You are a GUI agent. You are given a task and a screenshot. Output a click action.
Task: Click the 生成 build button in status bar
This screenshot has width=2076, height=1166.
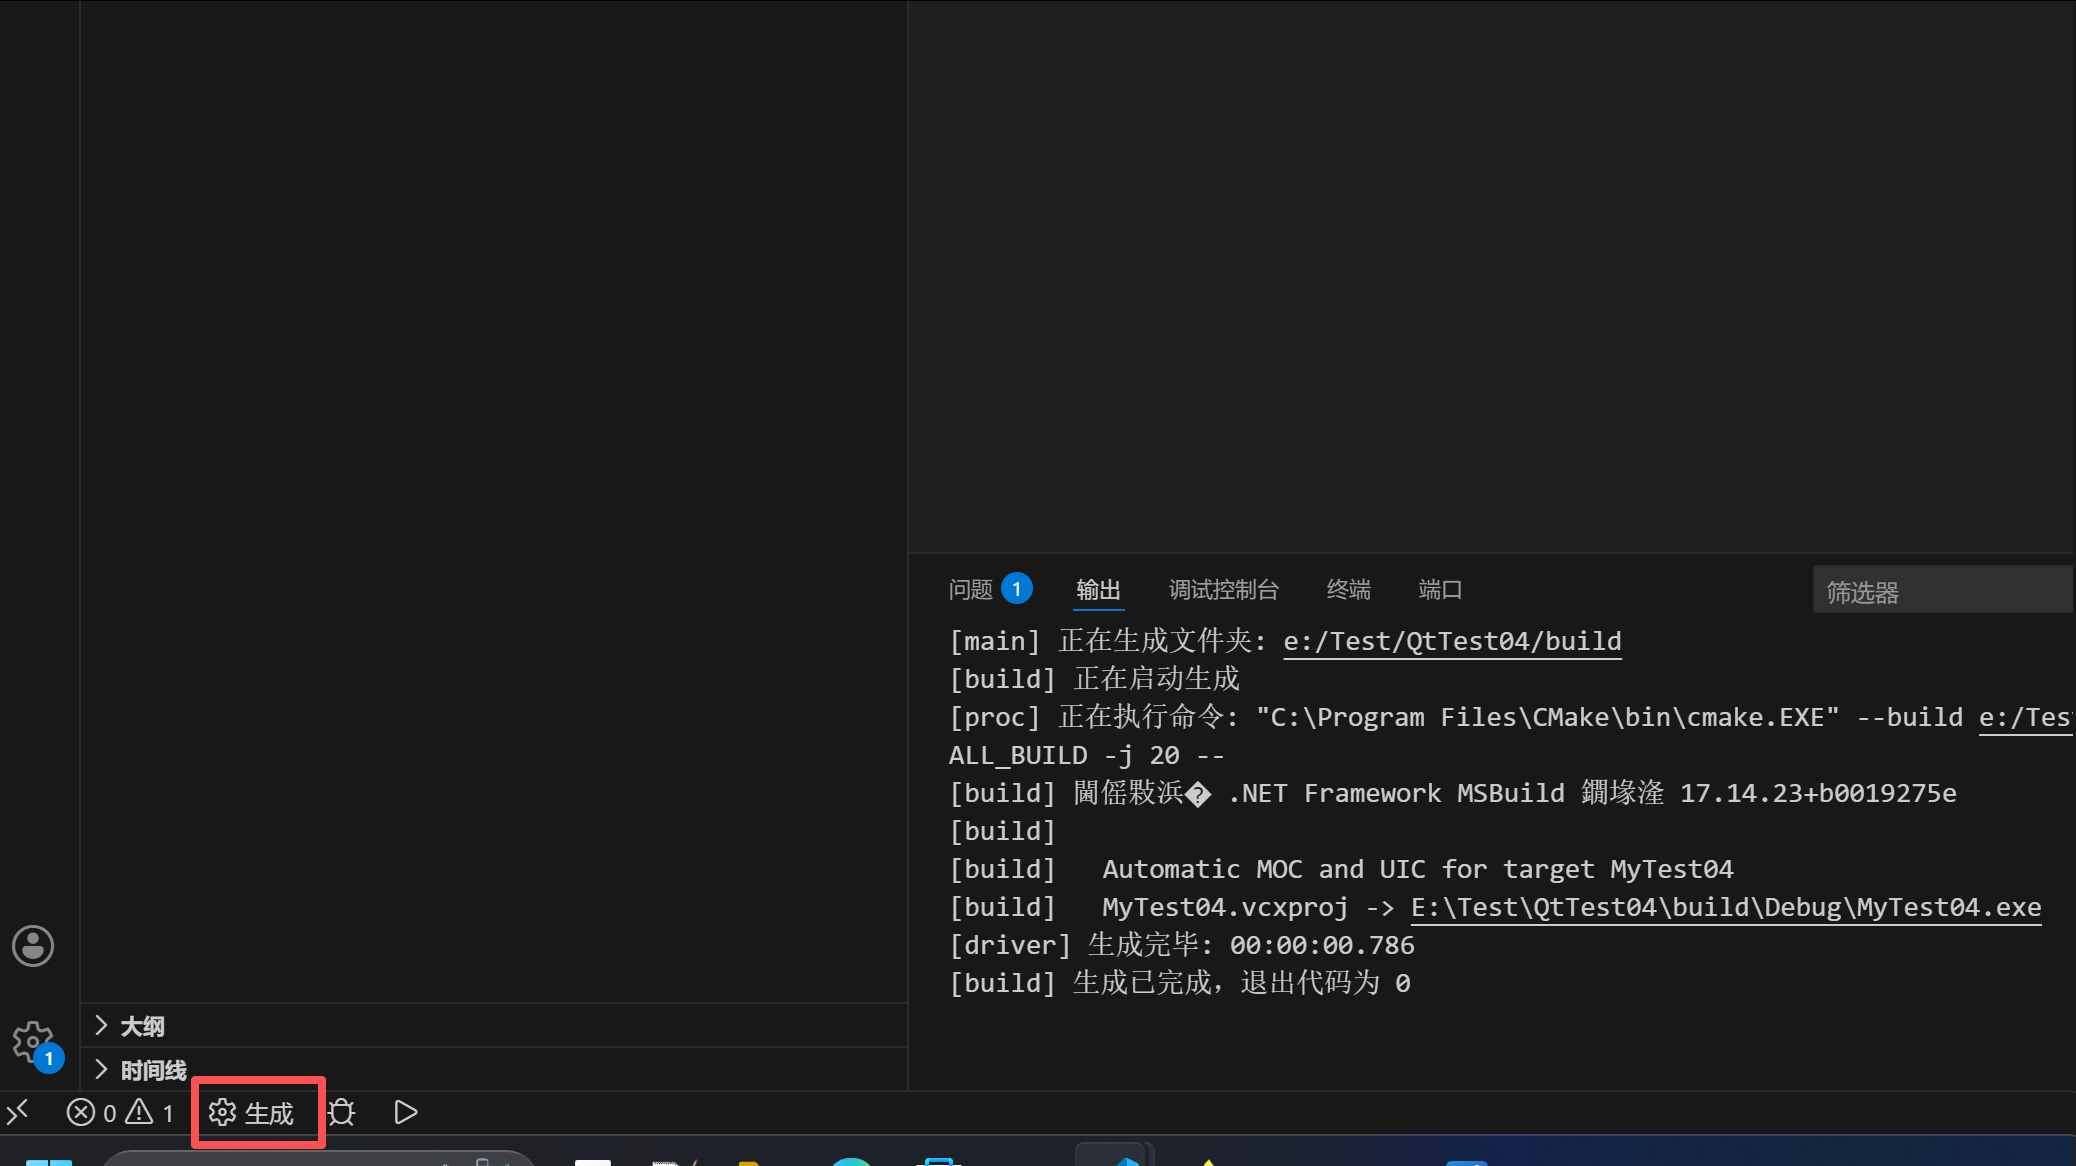(x=253, y=1113)
